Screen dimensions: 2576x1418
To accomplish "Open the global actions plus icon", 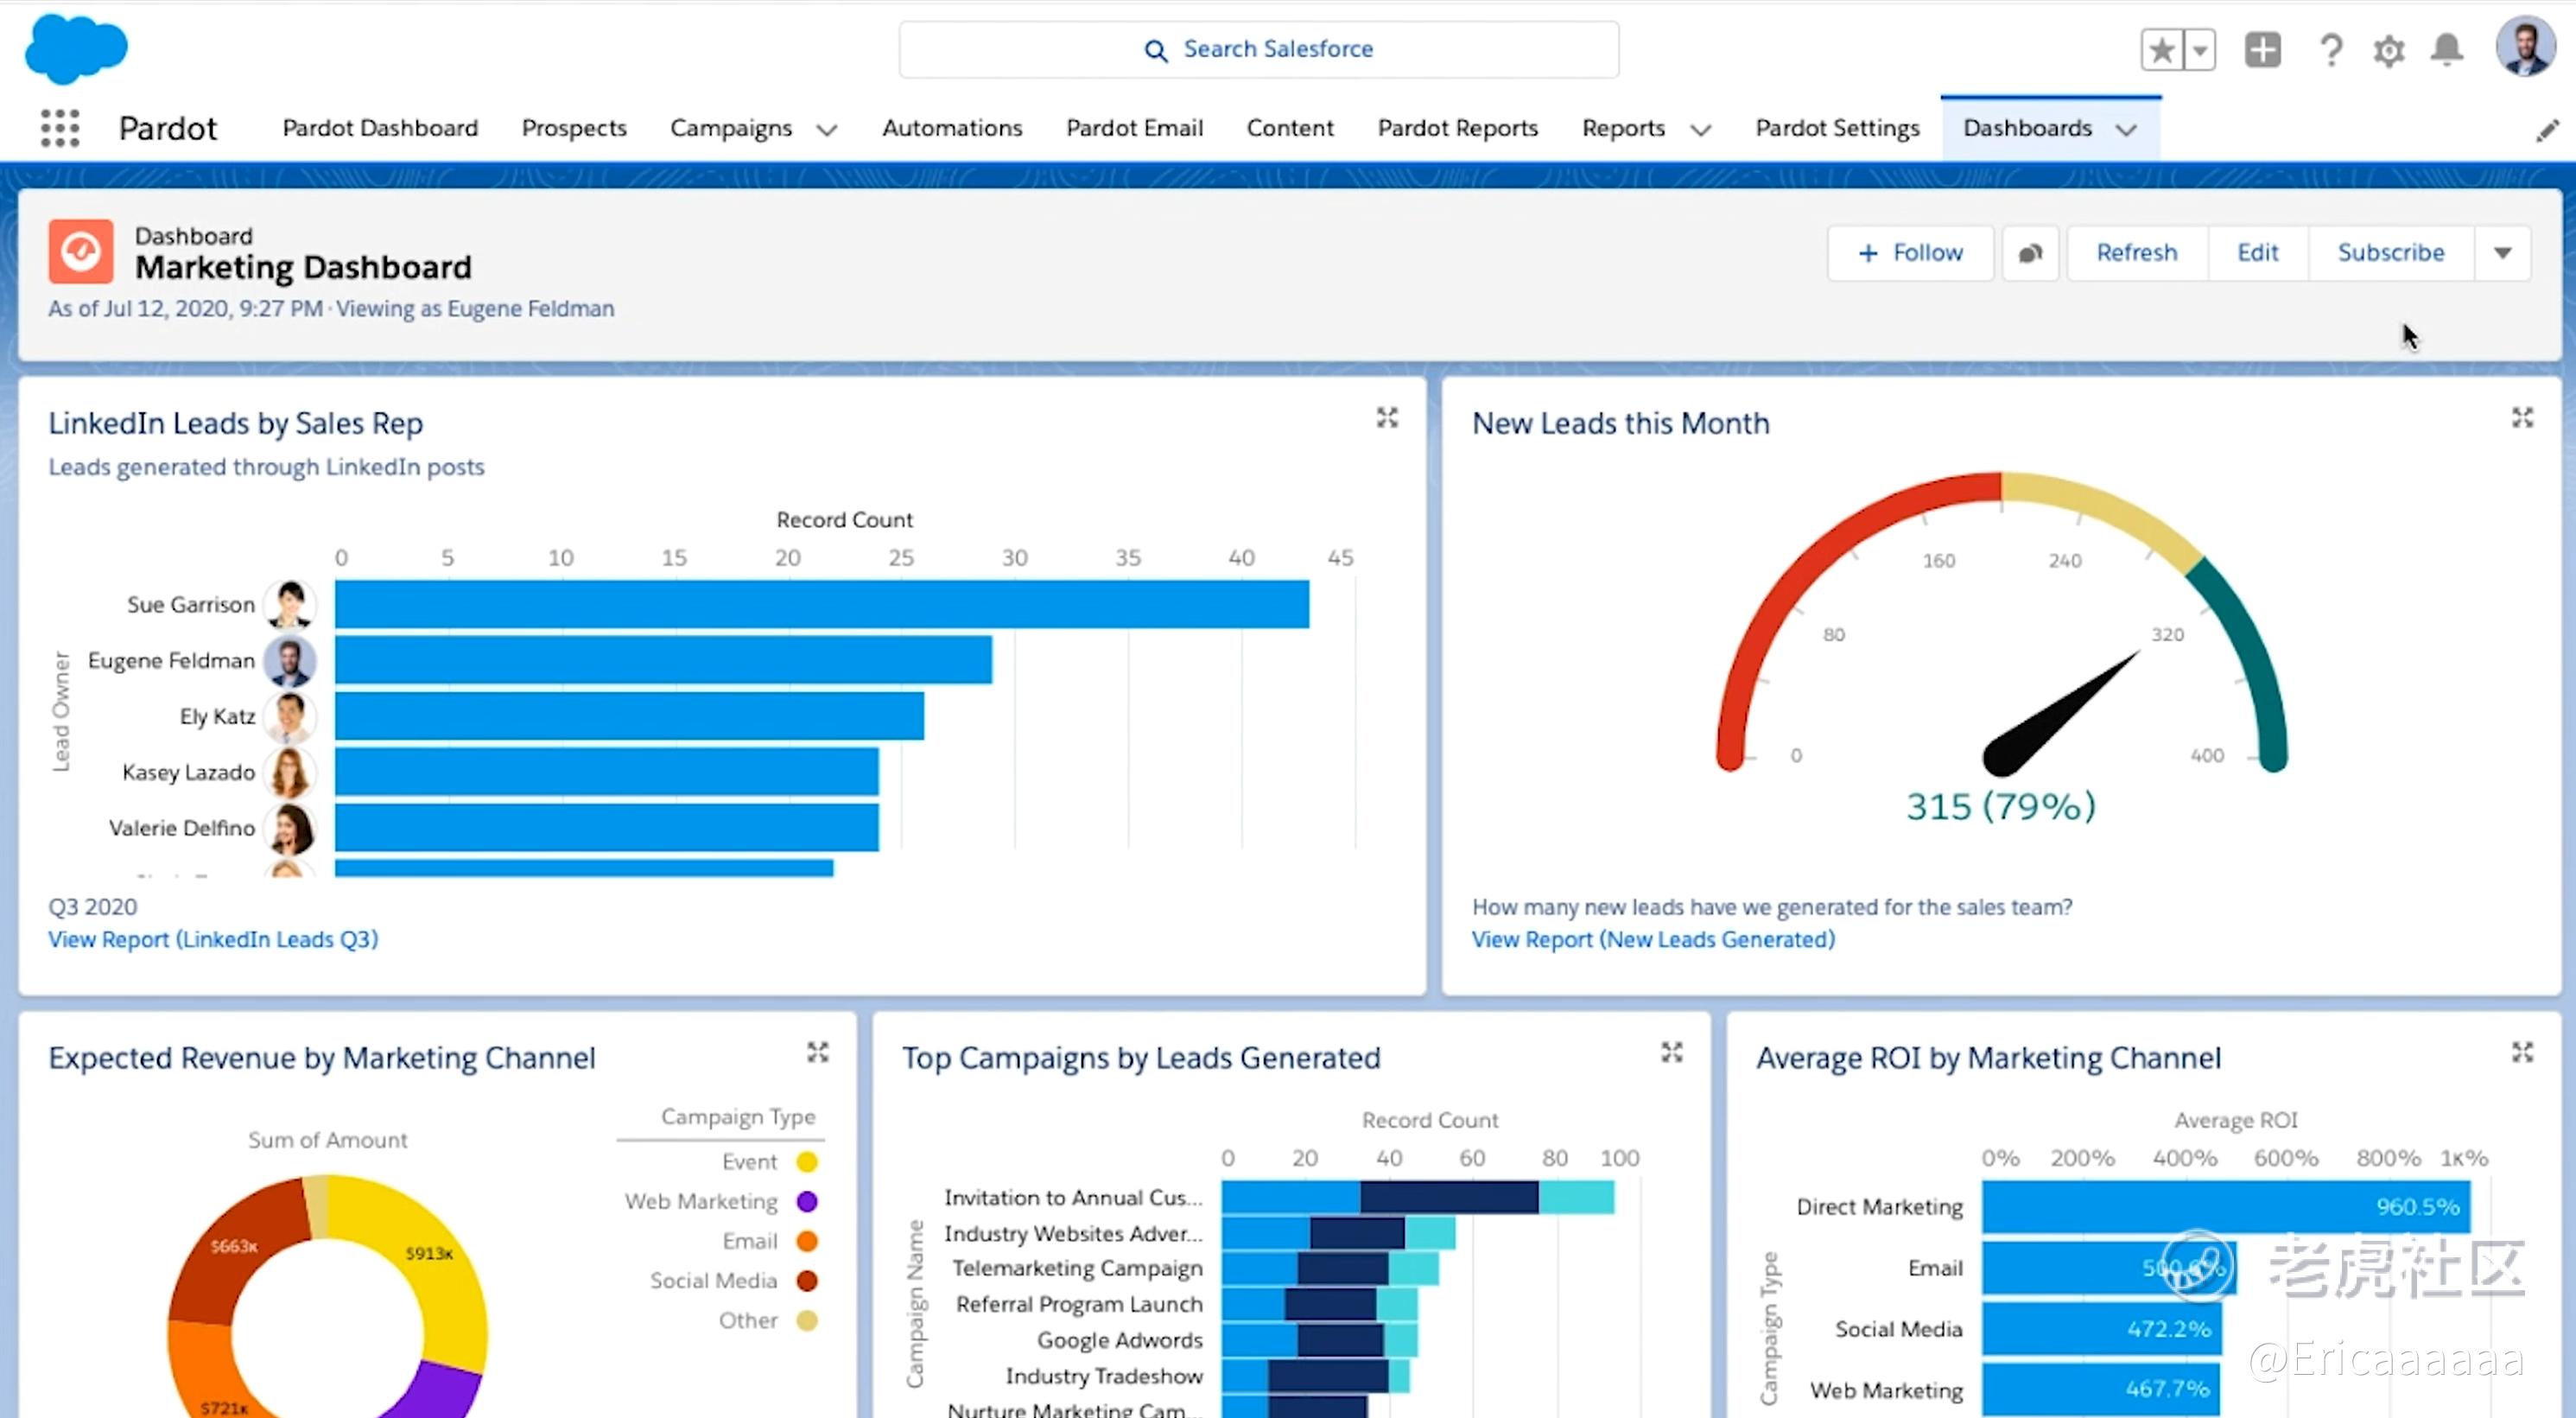I will [2262, 50].
